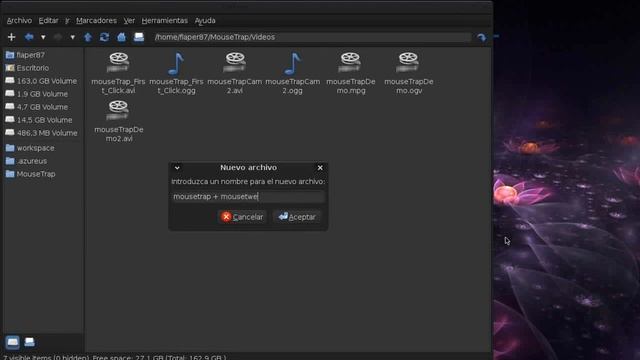
Task: Click the path bar showing /home/flaper87/MouseTrap/Videos
Action: coord(313,37)
